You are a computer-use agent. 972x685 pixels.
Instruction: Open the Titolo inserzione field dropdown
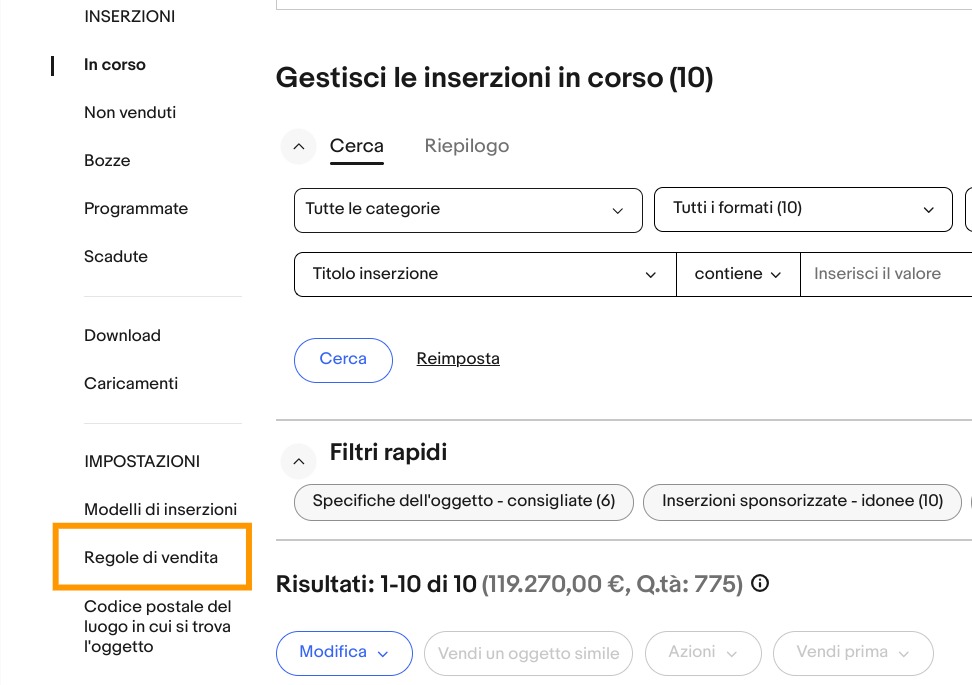(x=485, y=274)
